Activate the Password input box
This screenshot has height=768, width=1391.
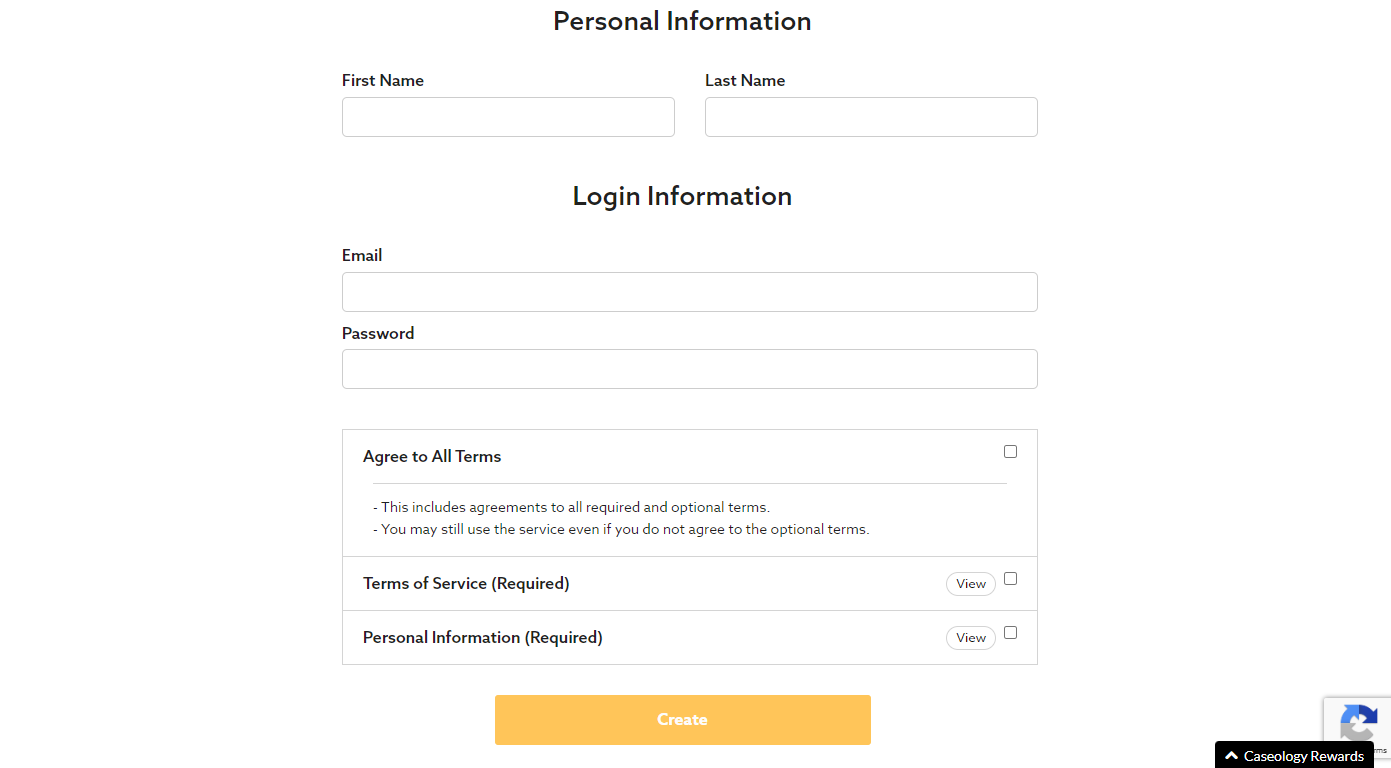[690, 369]
